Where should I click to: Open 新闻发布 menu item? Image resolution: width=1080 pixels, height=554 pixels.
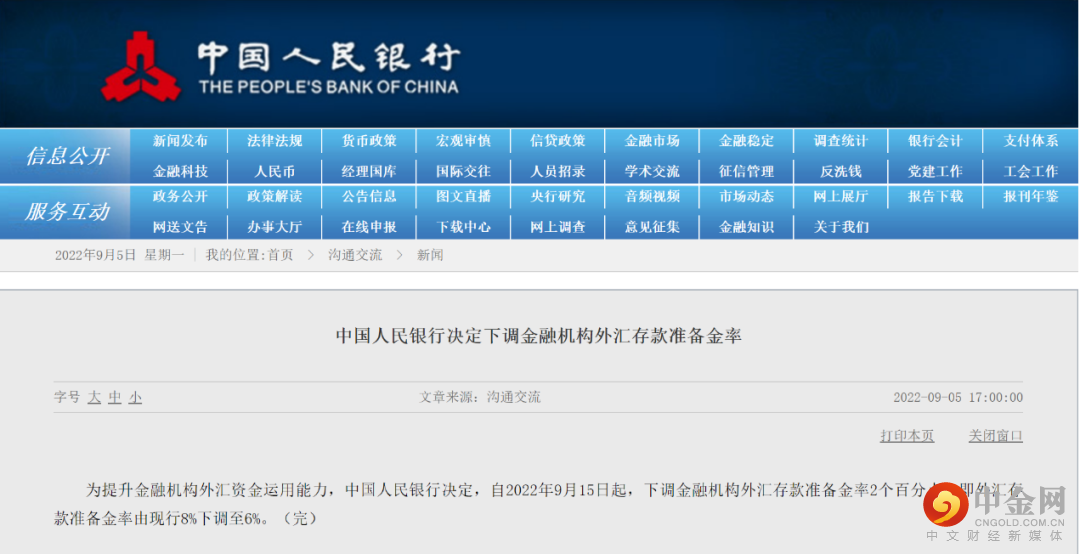[180, 141]
